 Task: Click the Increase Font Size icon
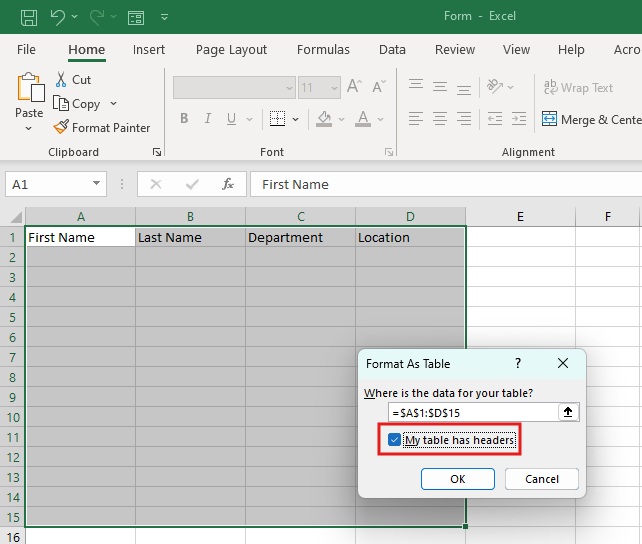click(x=354, y=86)
